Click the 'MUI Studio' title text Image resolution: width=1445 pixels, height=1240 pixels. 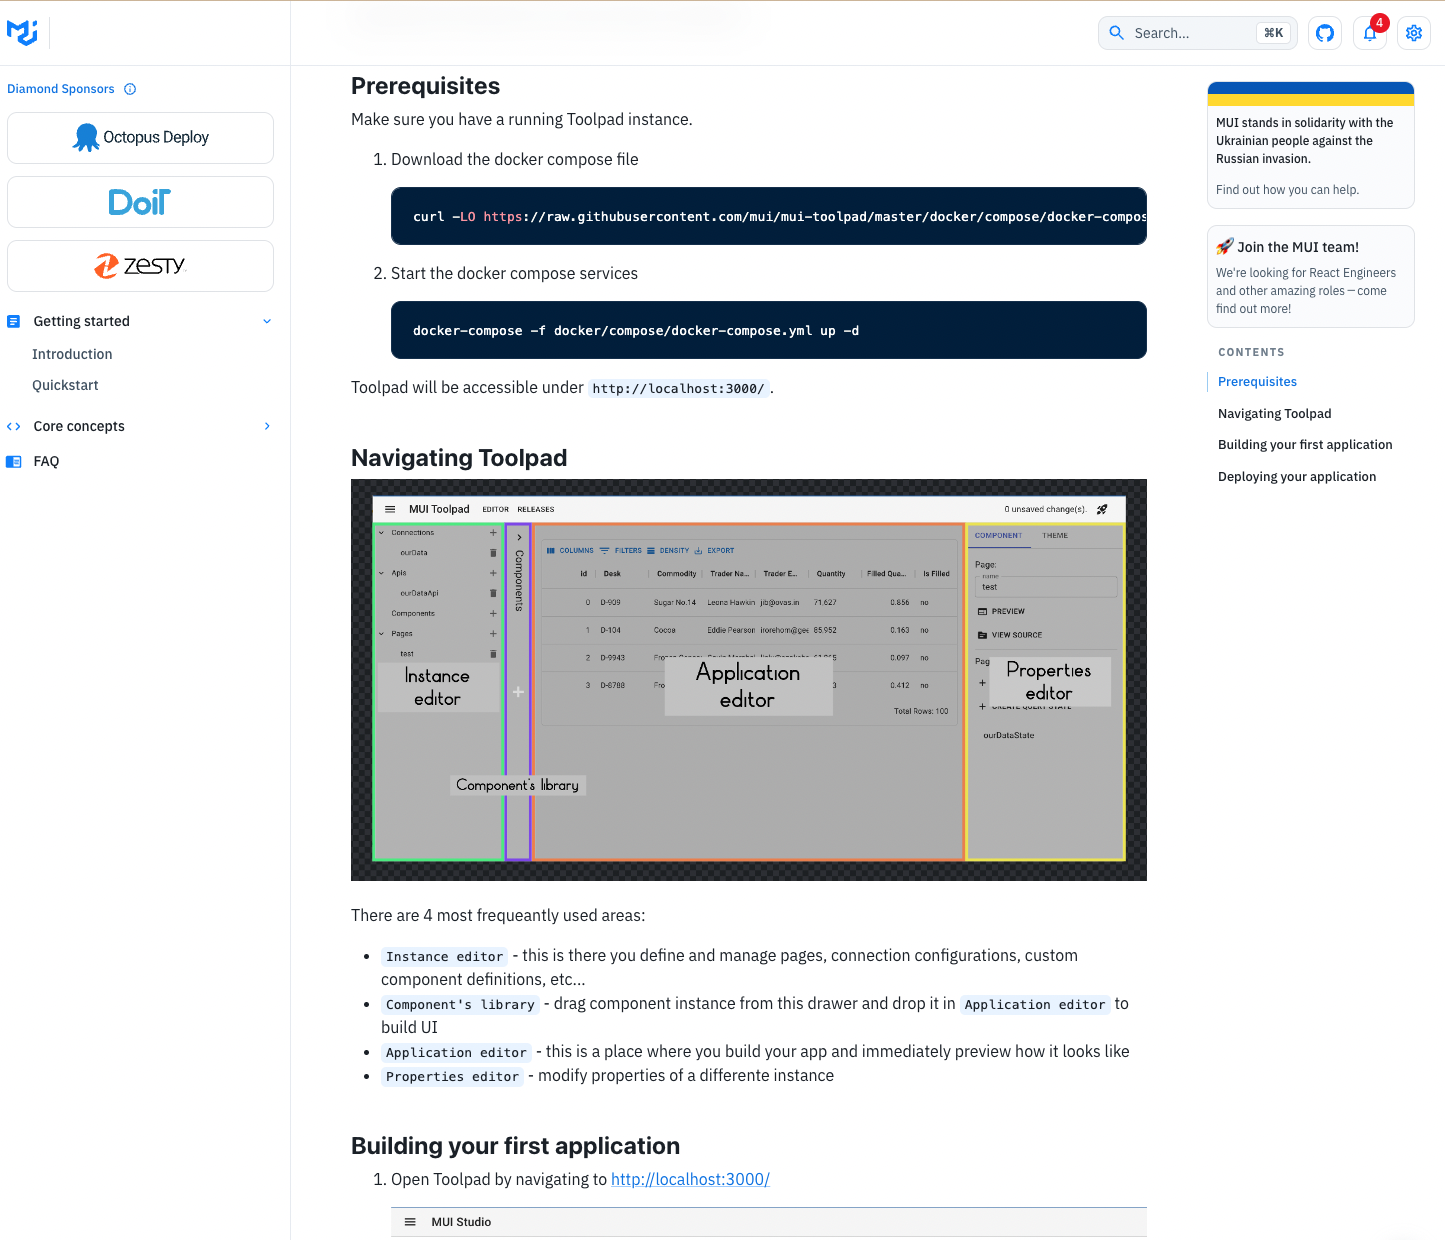coord(461,1222)
